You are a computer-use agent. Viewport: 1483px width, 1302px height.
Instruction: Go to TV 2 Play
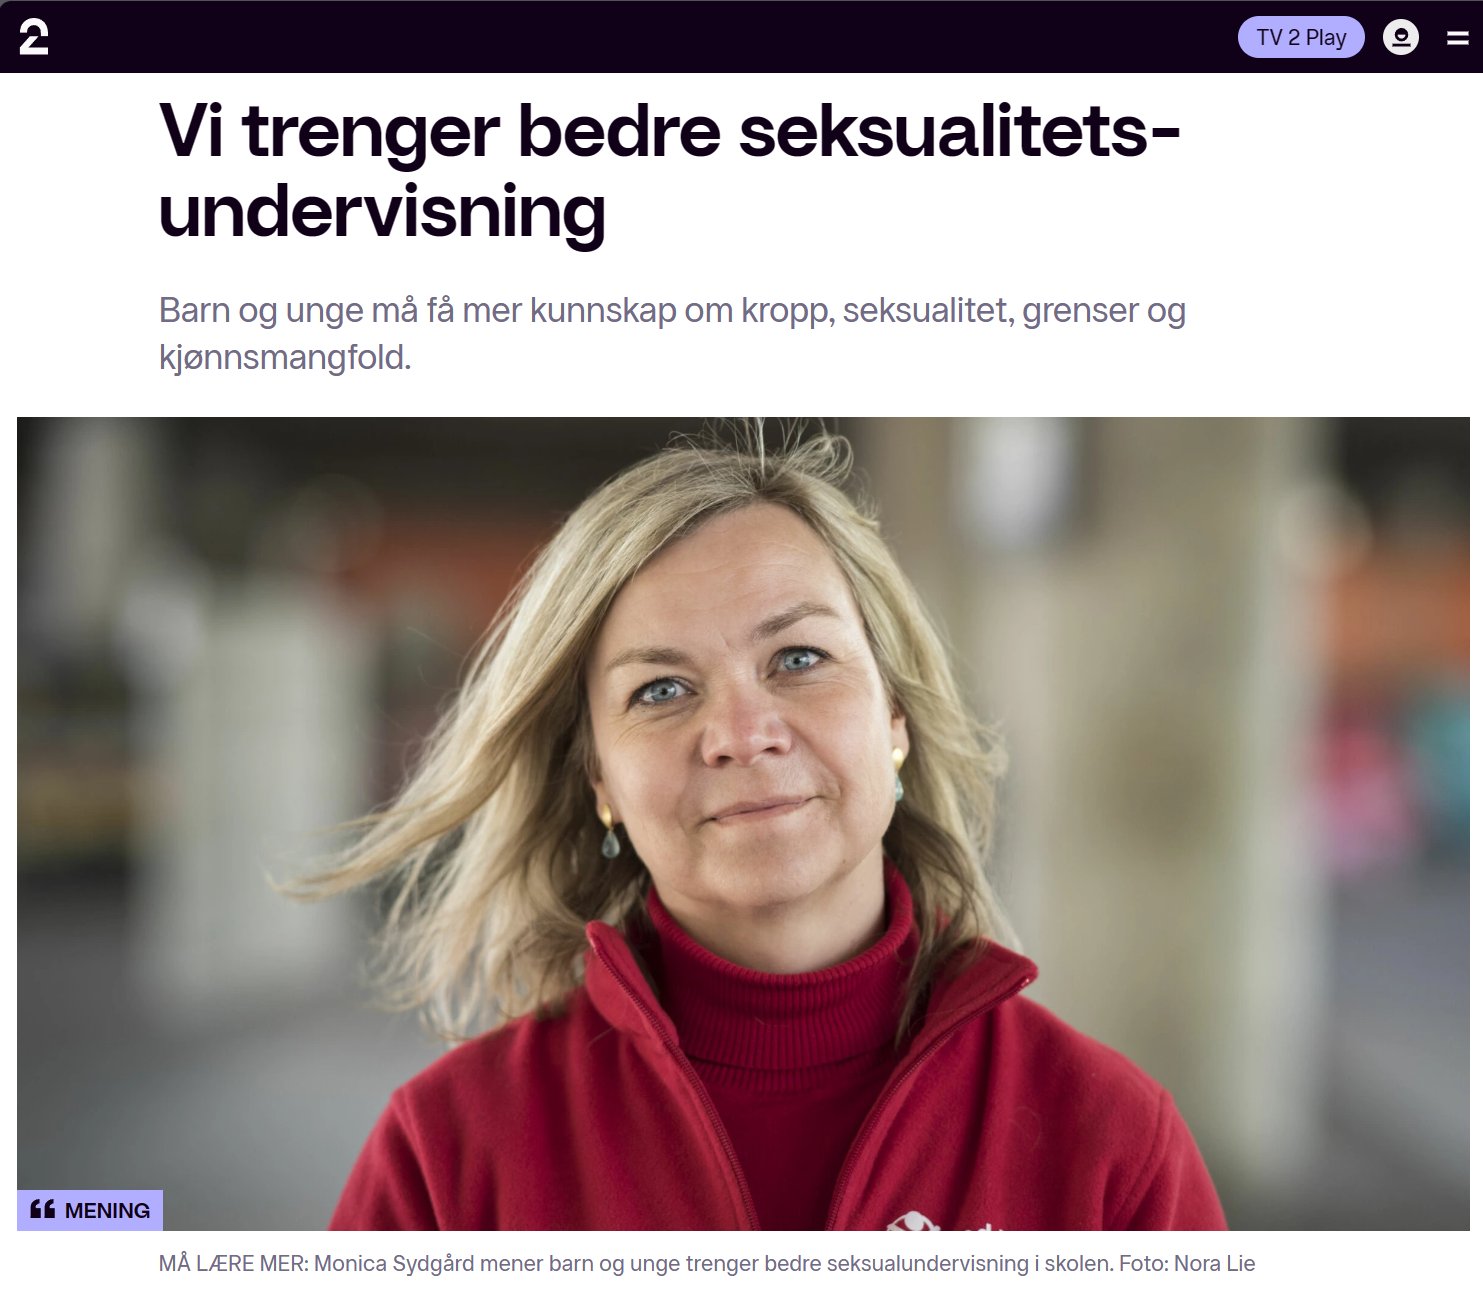point(1301,37)
